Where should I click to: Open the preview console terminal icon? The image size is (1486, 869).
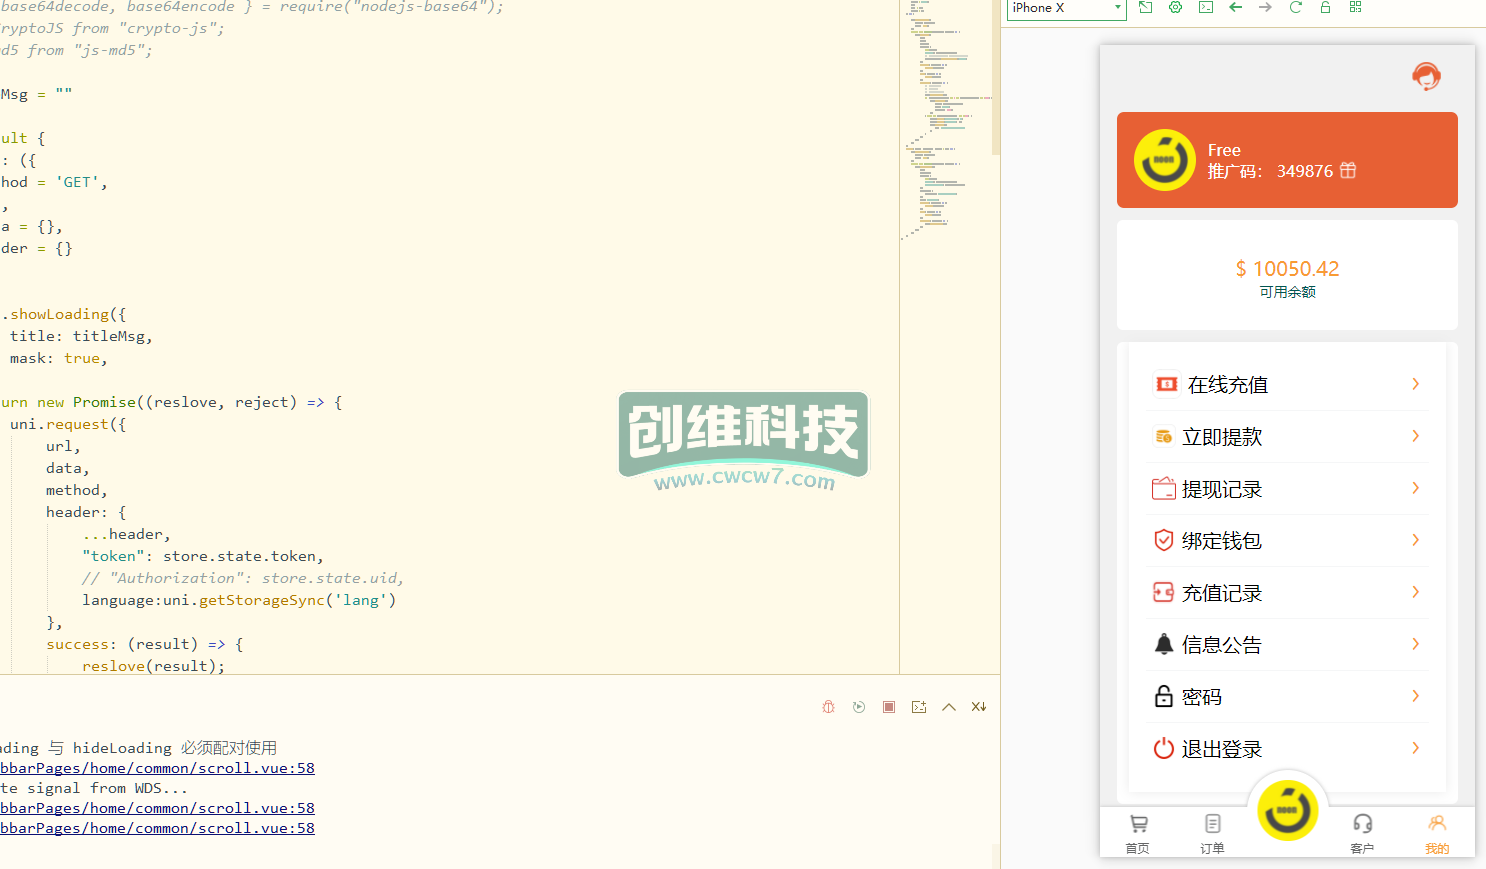[1206, 7]
